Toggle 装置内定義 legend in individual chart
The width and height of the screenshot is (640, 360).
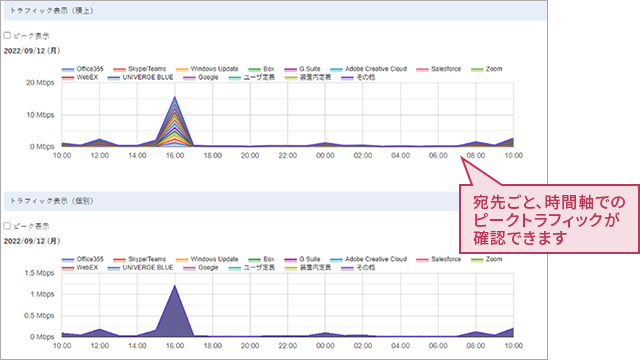tap(308, 267)
